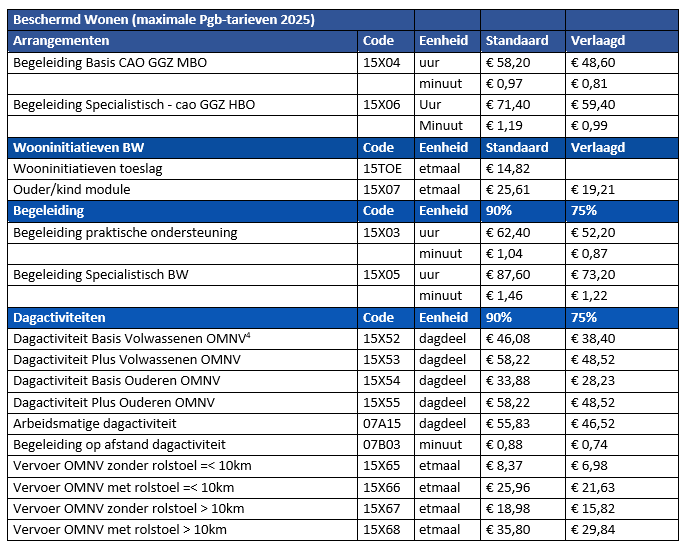The width and height of the screenshot is (697, 545).
Task: Click the 15TOE code cell
Action: (383, 169)
